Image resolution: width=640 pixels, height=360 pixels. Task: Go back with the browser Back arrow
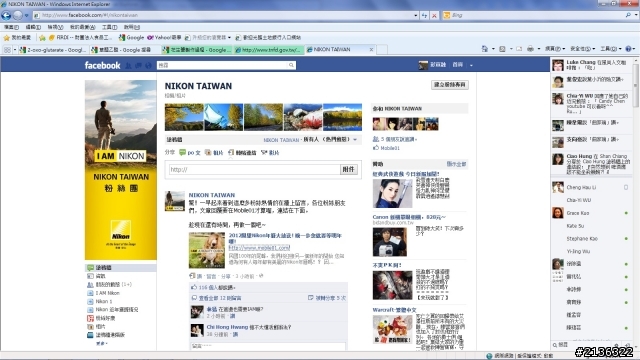[6, 16]
